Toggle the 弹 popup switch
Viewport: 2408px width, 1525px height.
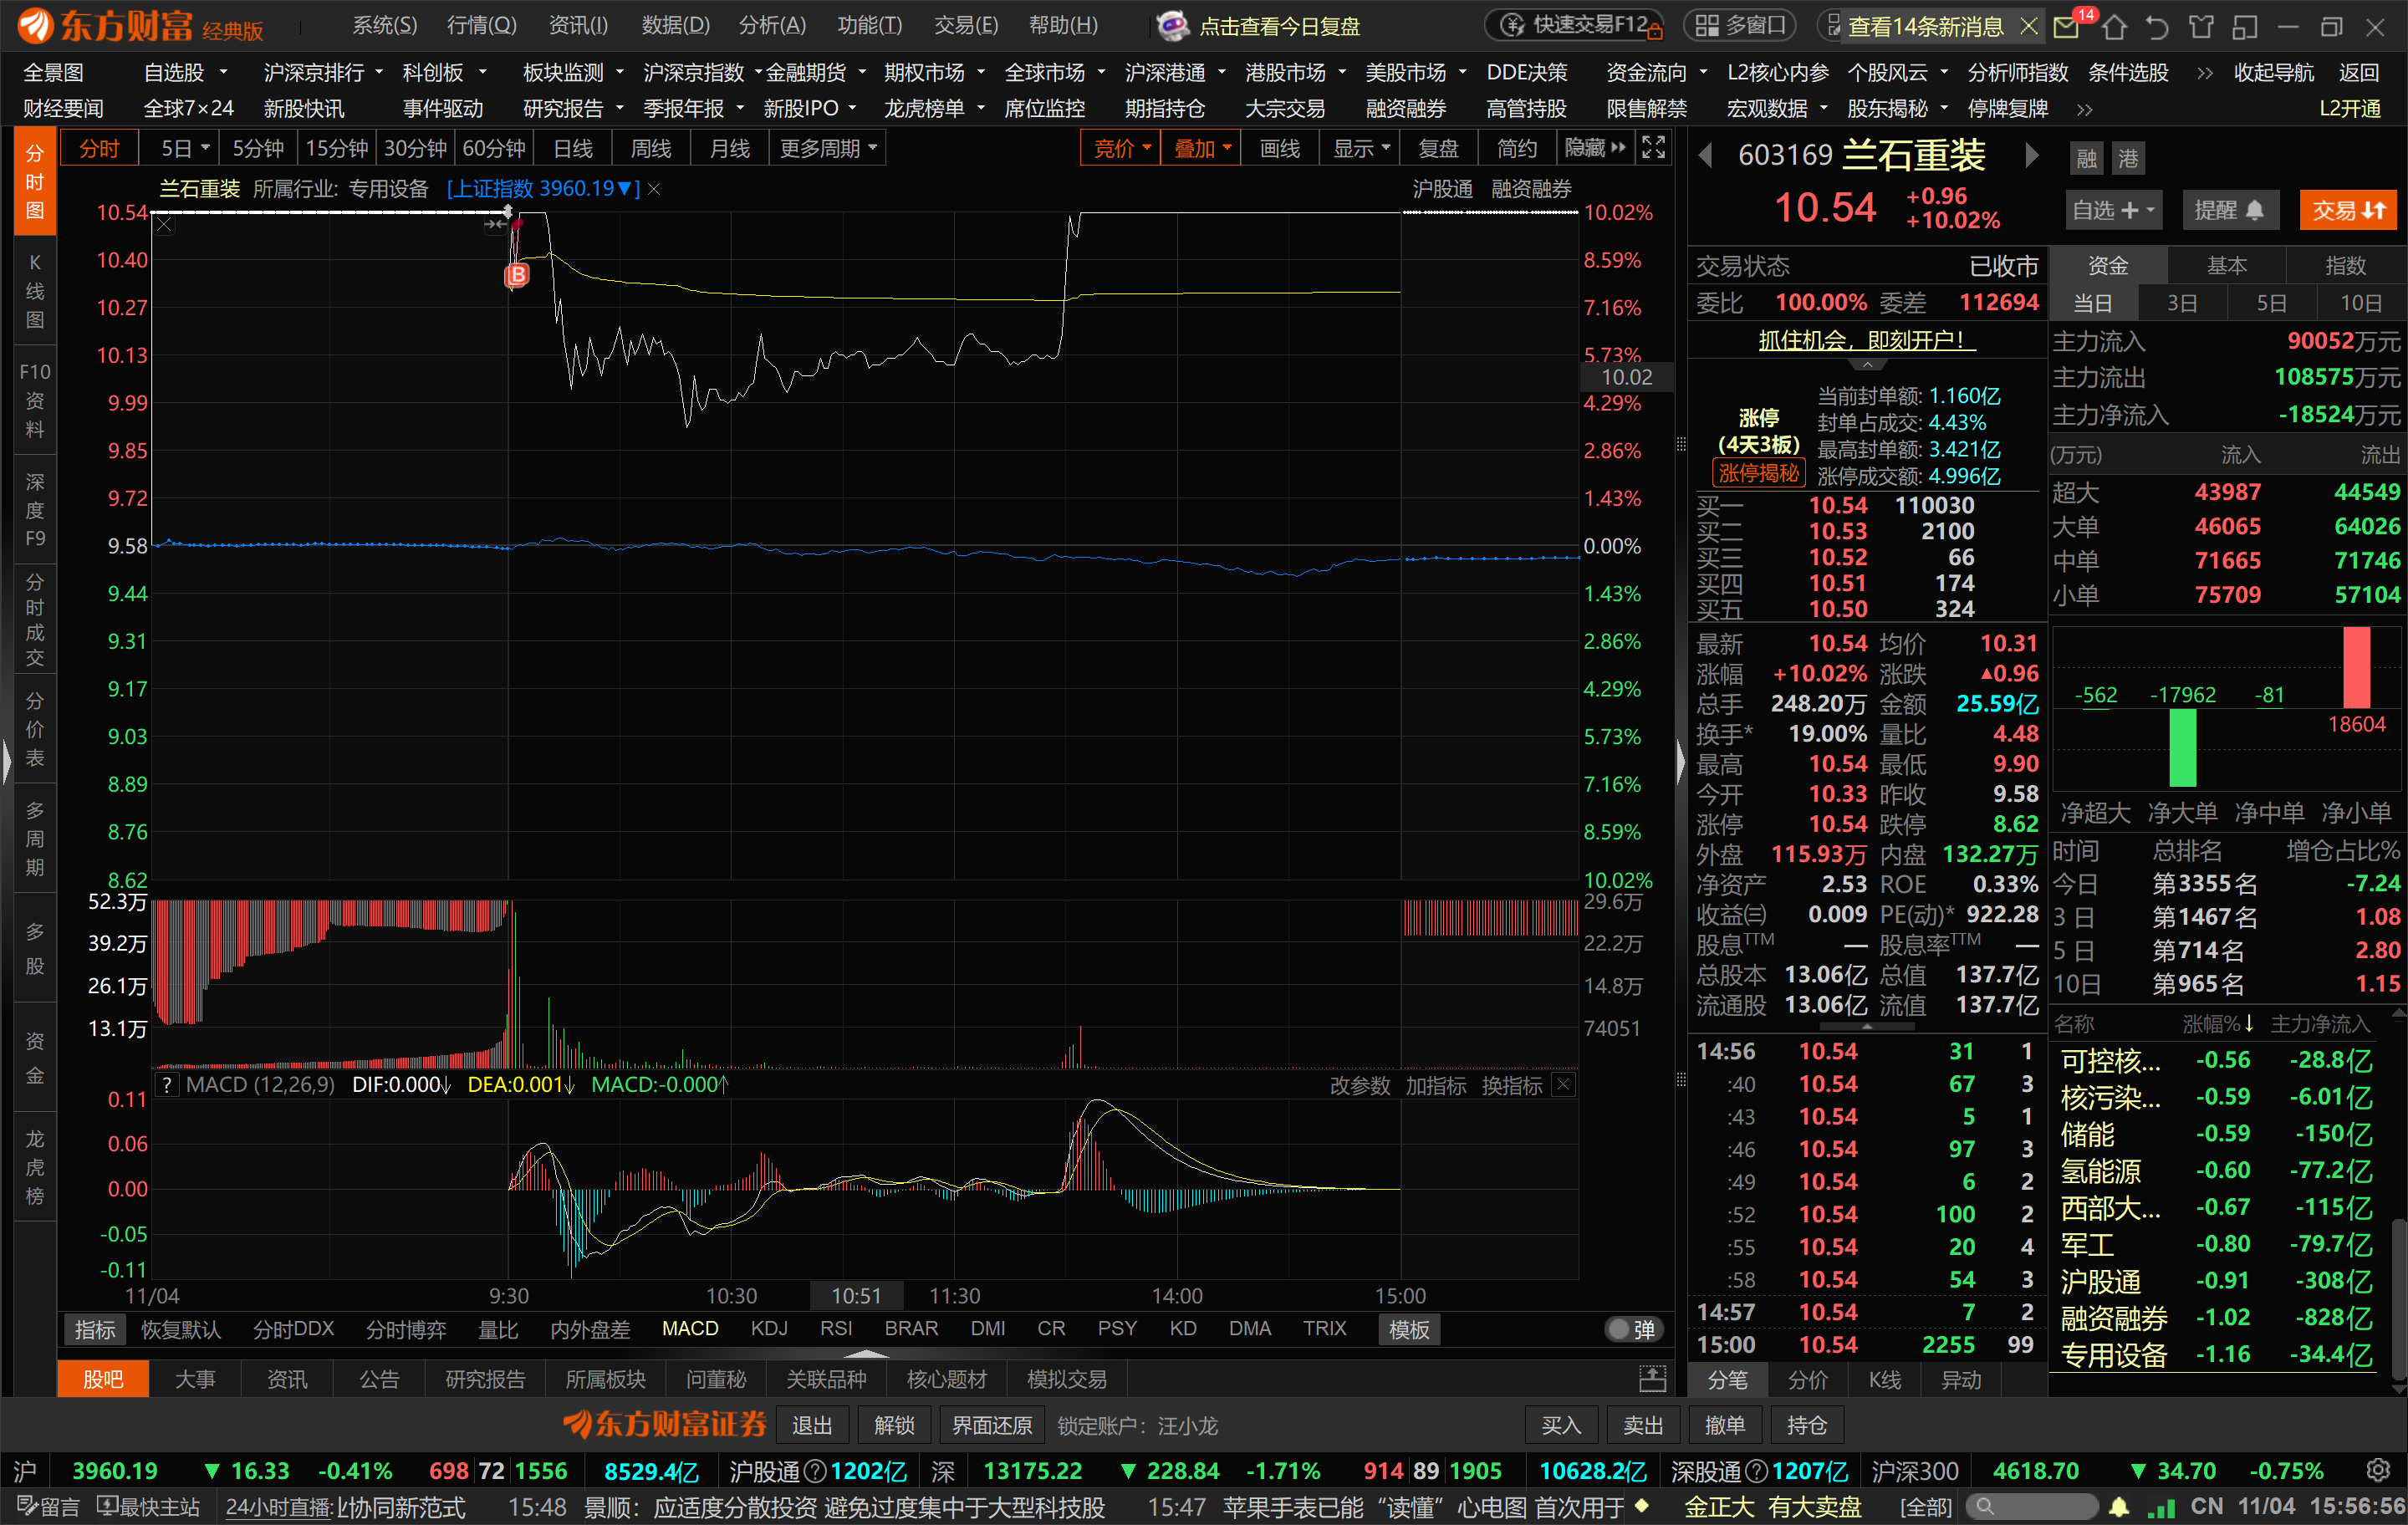(1633, 1329)
